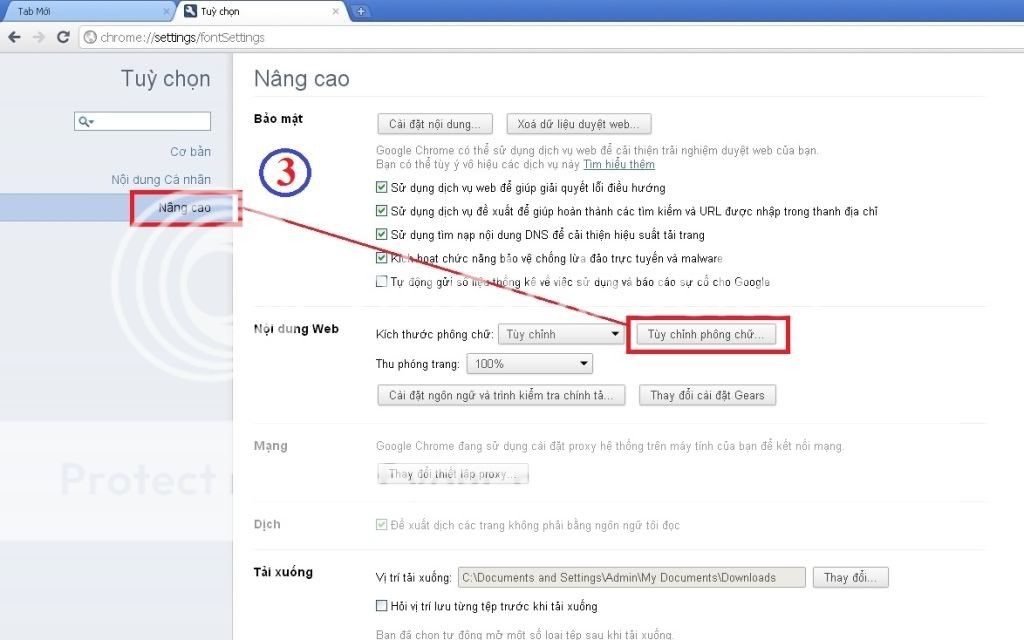Screen dimensions: 1024x640
Task: Click the Tùy chỉnh phông chữ button
Action: [x=705, y=334]
